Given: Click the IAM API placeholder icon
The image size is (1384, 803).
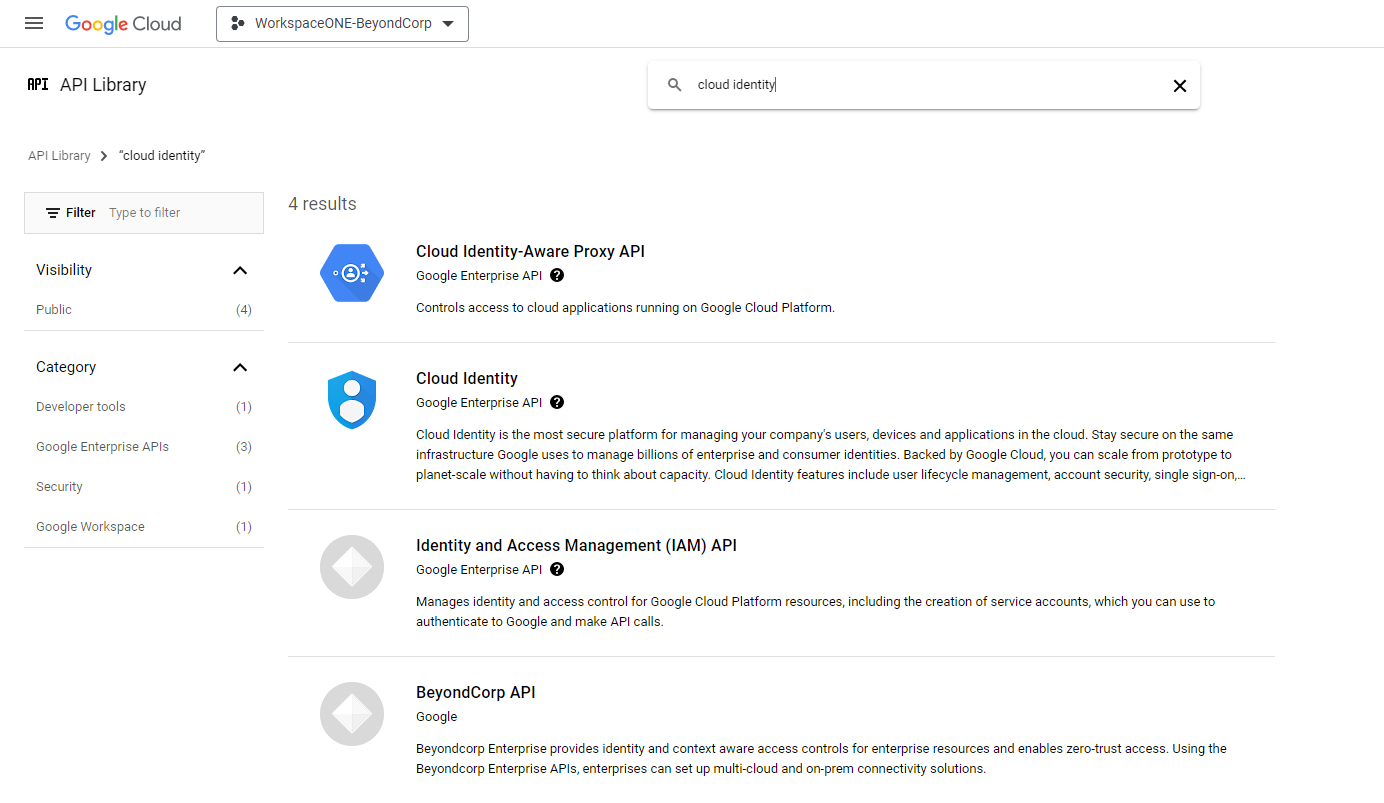Looking at the screenshot, I should click(x=351, y=567).
